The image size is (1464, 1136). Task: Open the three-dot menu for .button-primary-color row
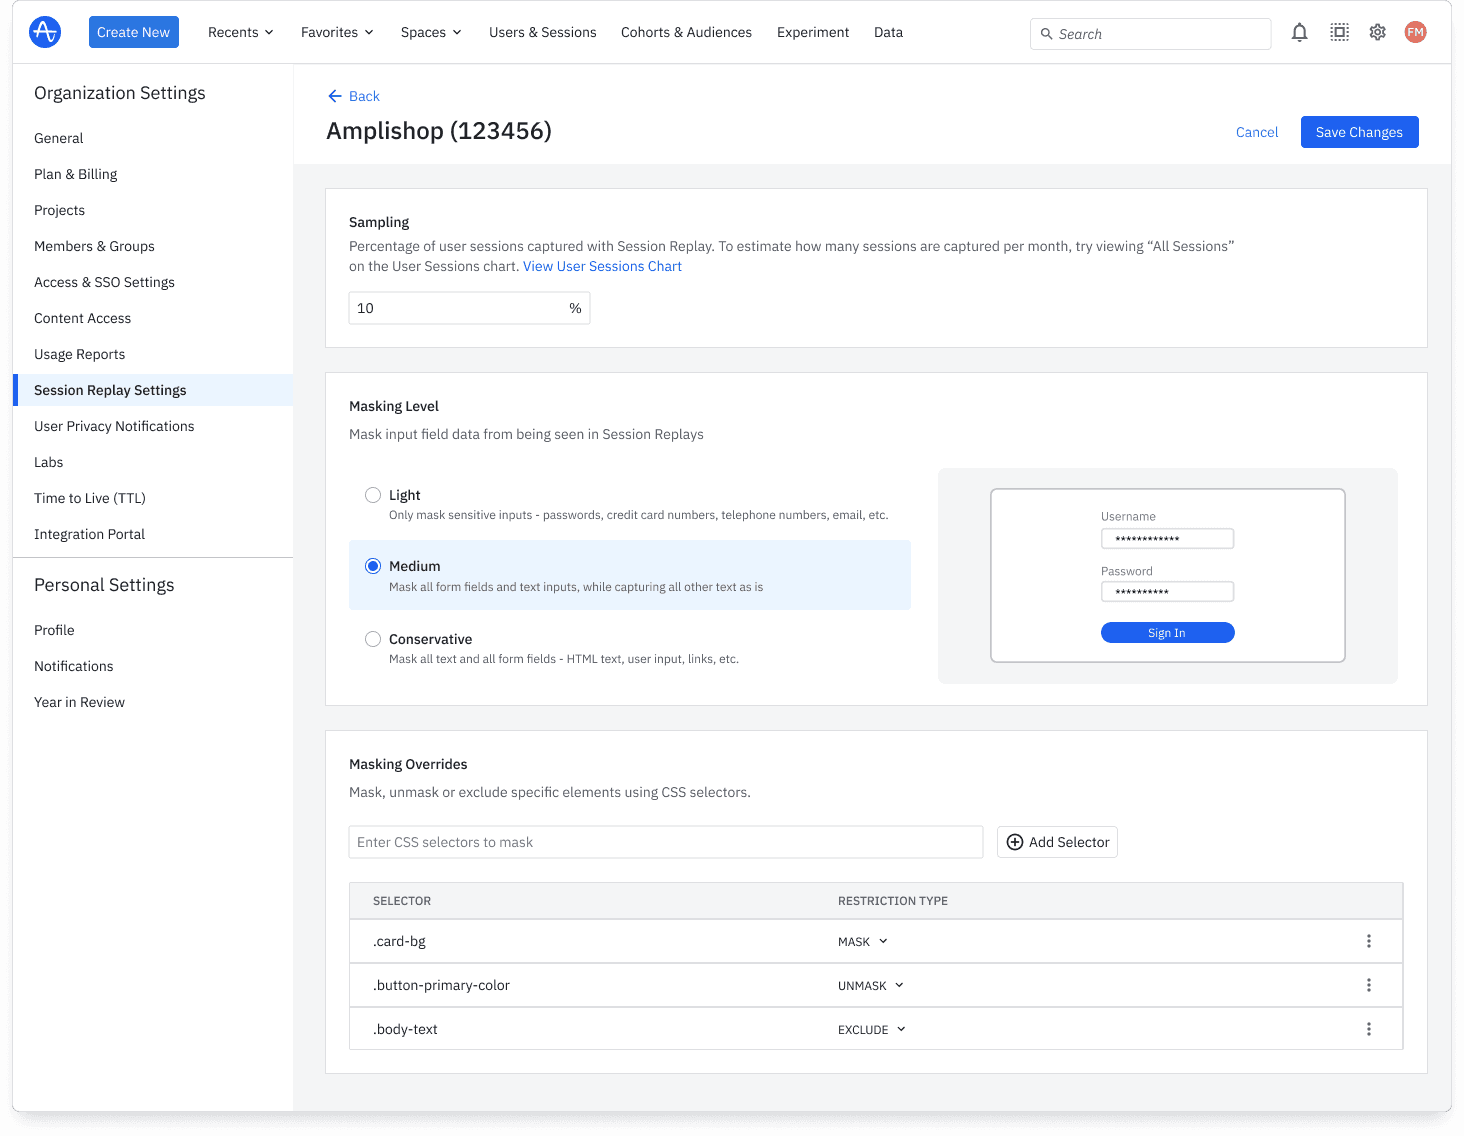(x=1368, y=985)
